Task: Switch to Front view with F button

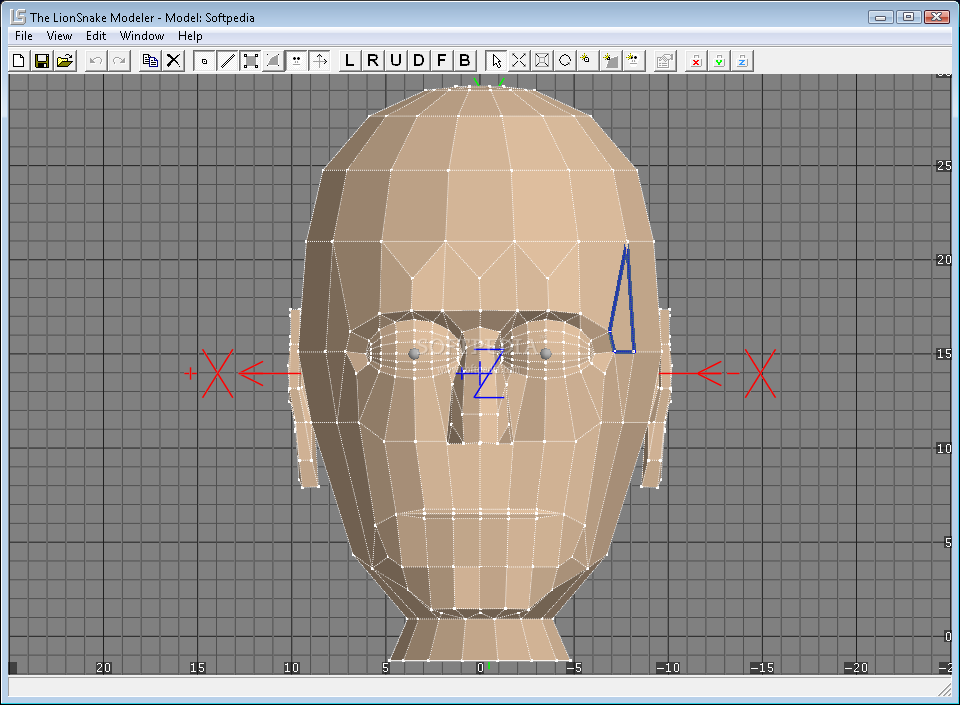Action: coord(442,61)
